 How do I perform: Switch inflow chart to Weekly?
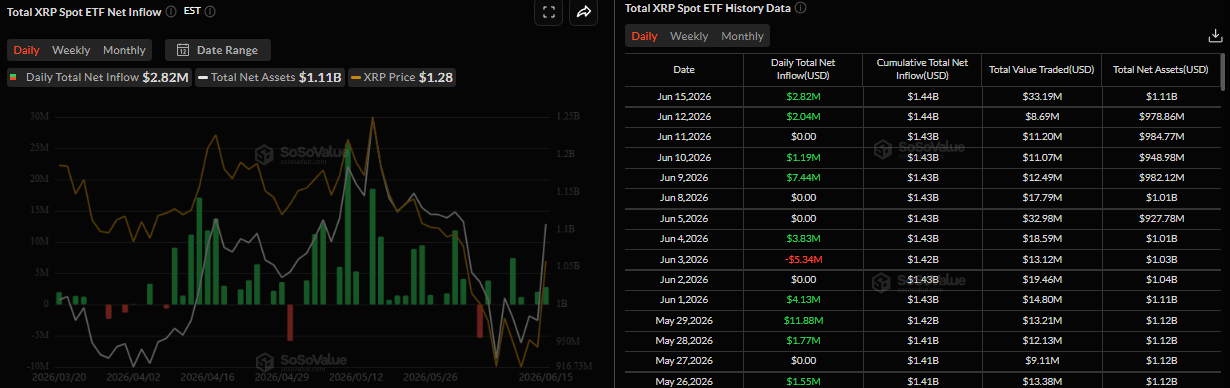(71, 50)
